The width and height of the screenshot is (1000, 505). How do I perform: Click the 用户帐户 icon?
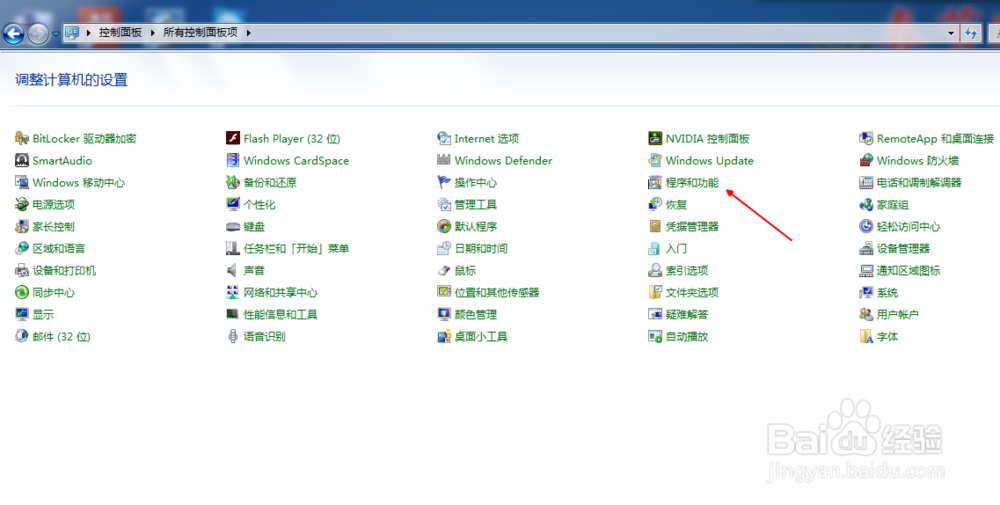click(x=866, y=314)
